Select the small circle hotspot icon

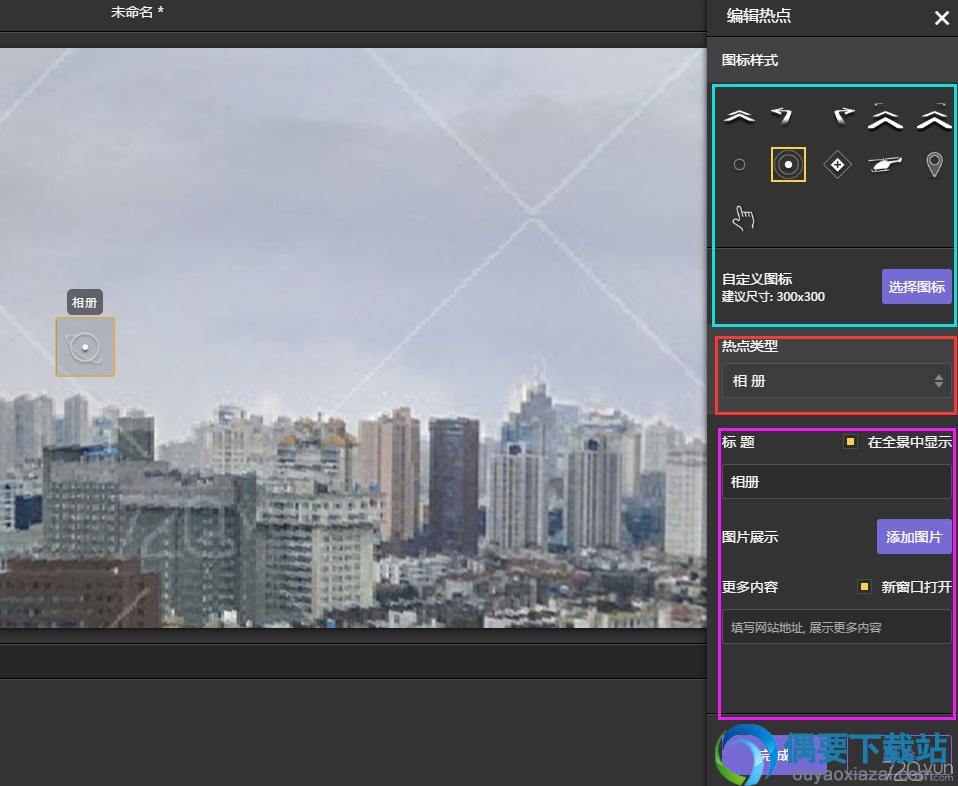739,164
